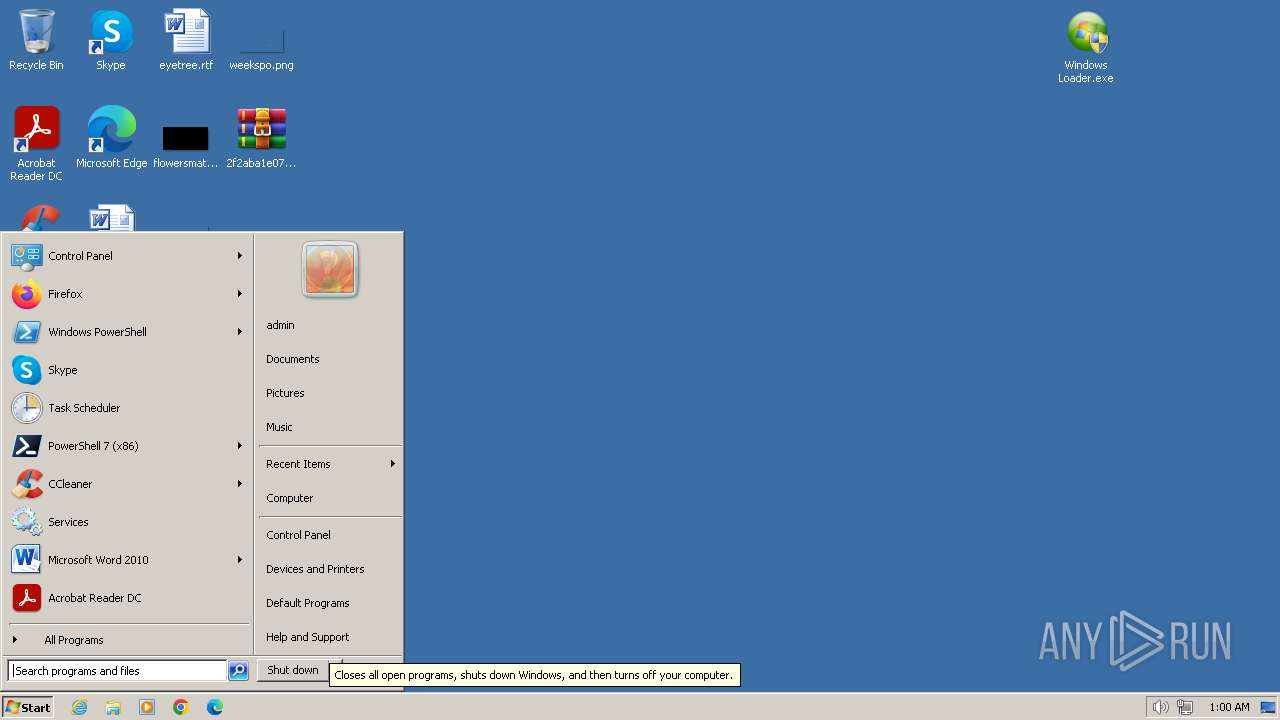Launch Internet Explorer from taskbar
1280x720 pixels.
(x=79, y=707)
